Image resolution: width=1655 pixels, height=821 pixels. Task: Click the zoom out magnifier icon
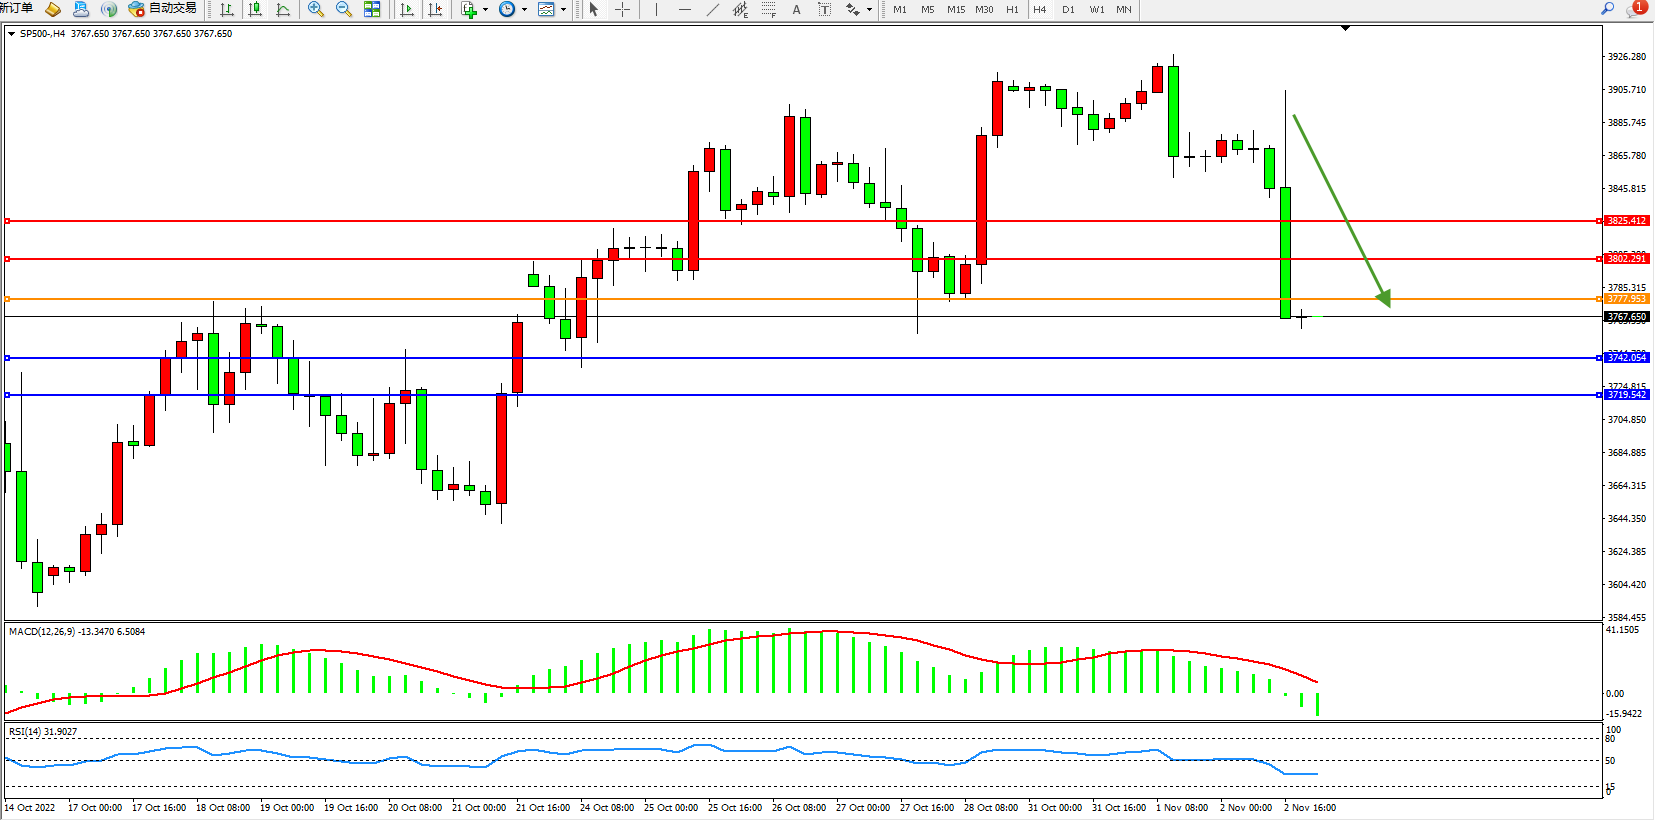[344, 9]
